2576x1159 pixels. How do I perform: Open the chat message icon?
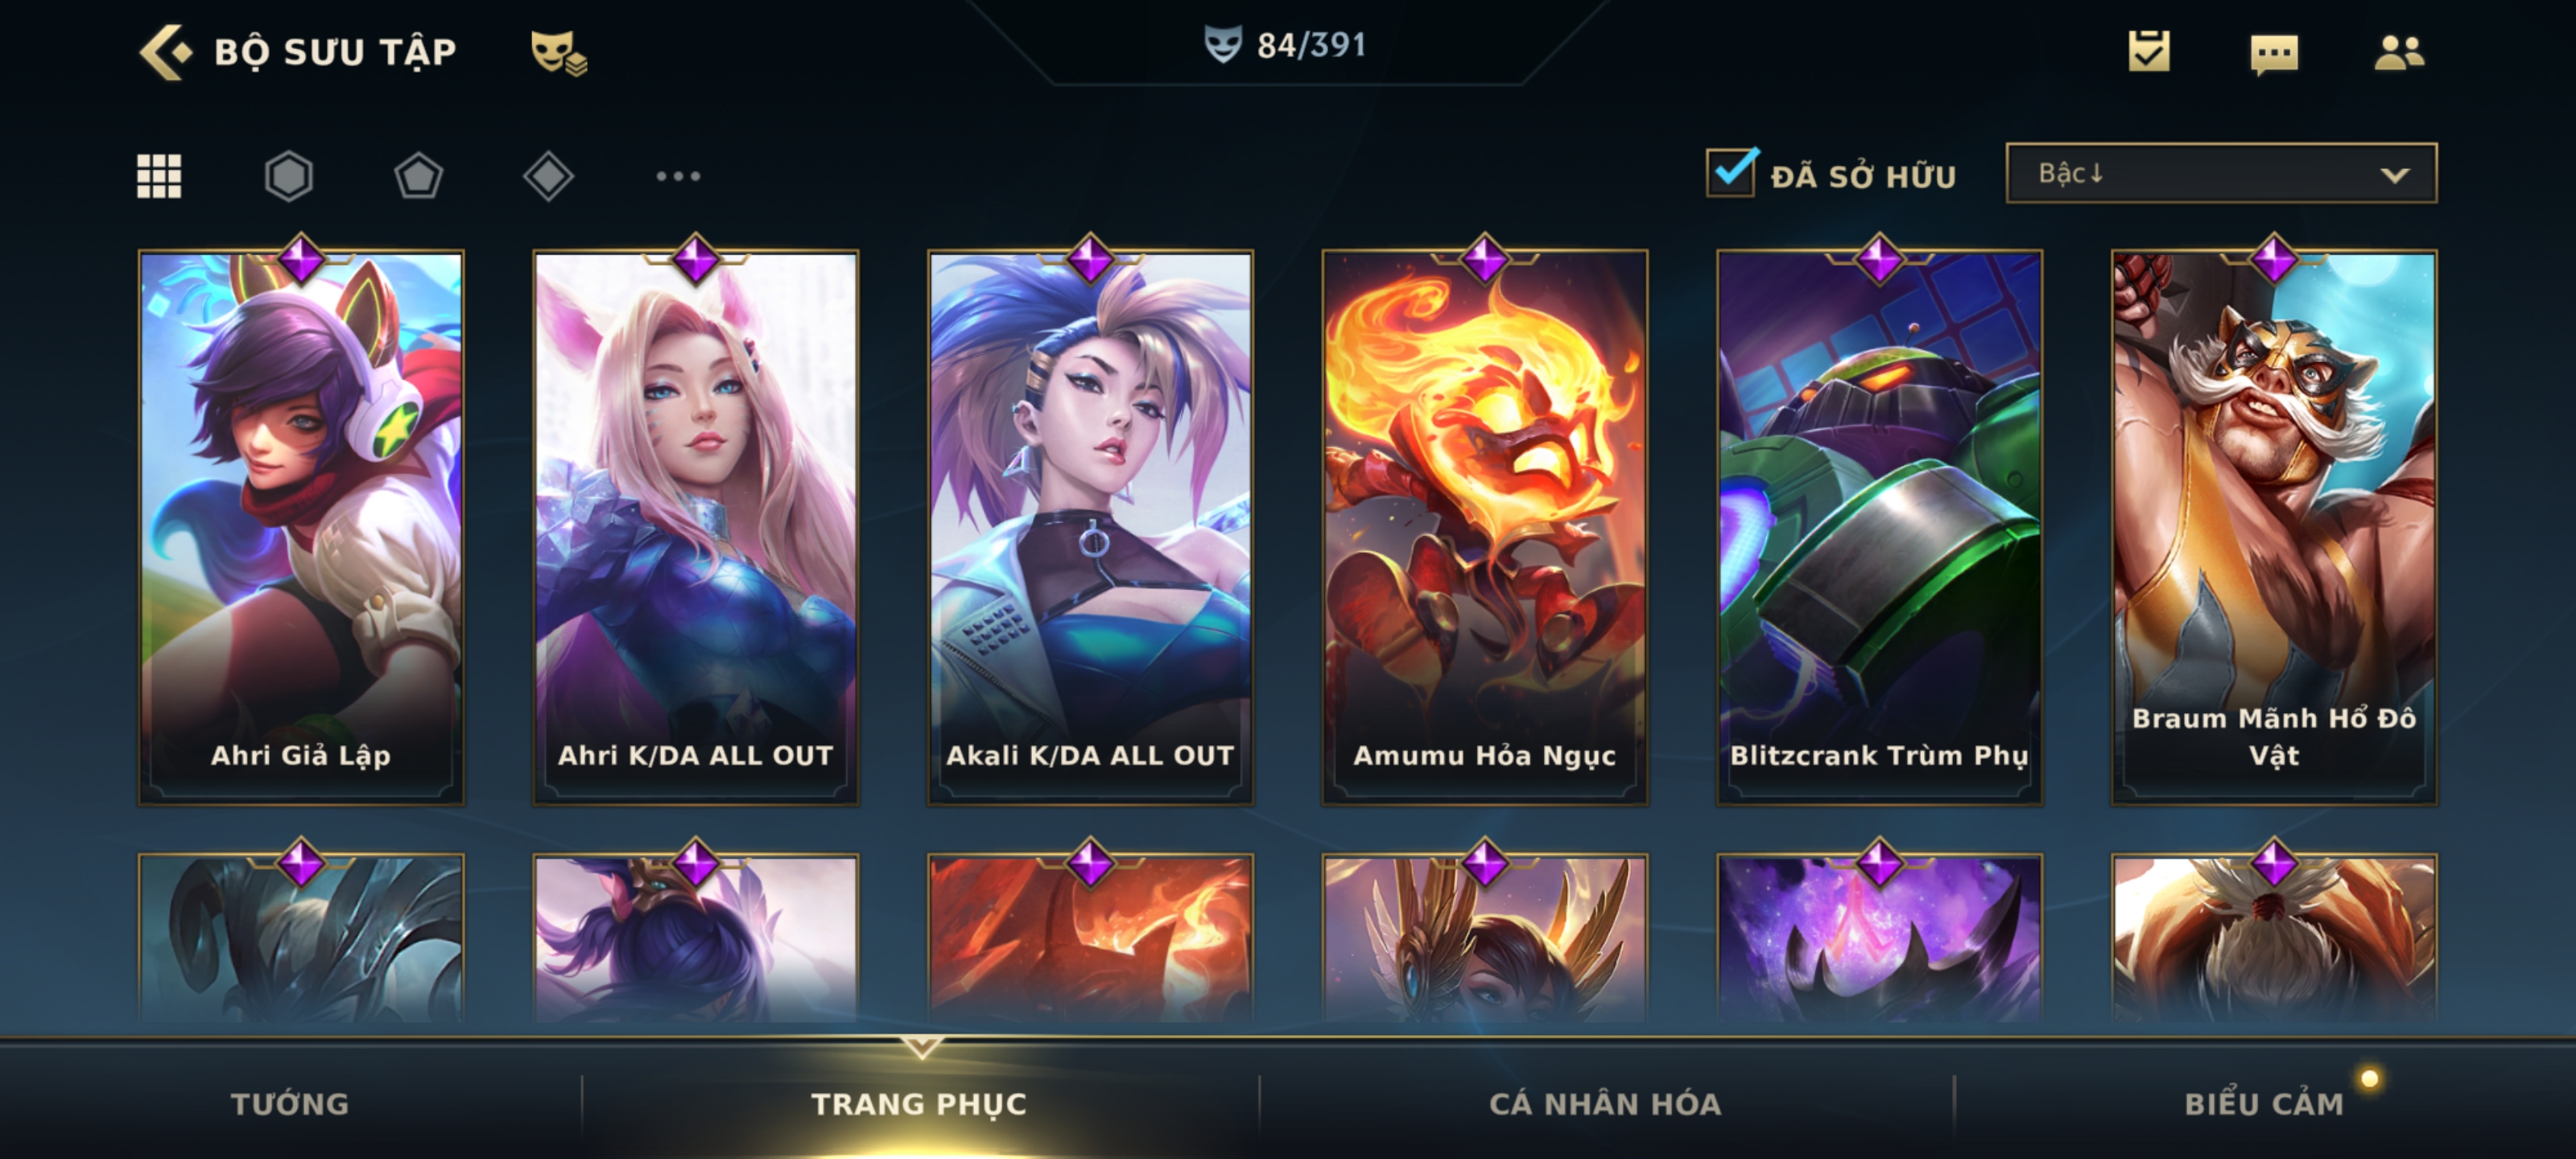click(x=2274, y=53)
